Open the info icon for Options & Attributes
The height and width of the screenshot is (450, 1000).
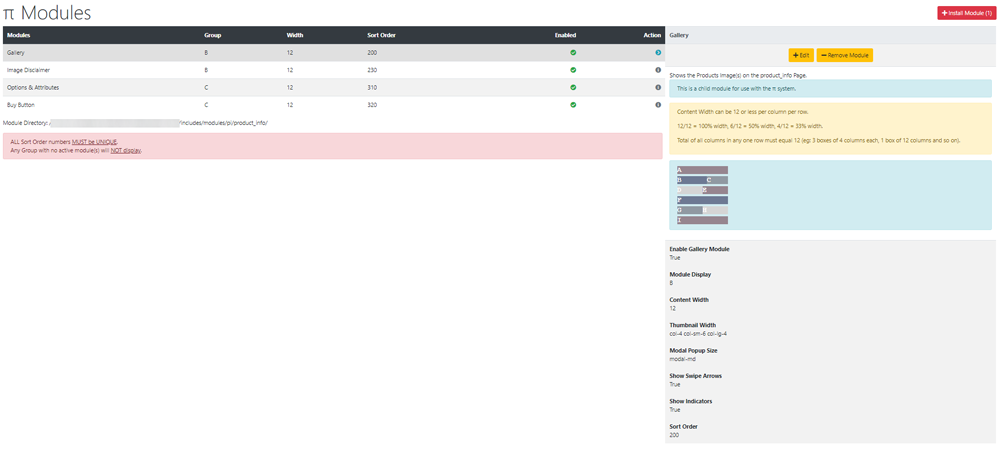coord(658,87)
